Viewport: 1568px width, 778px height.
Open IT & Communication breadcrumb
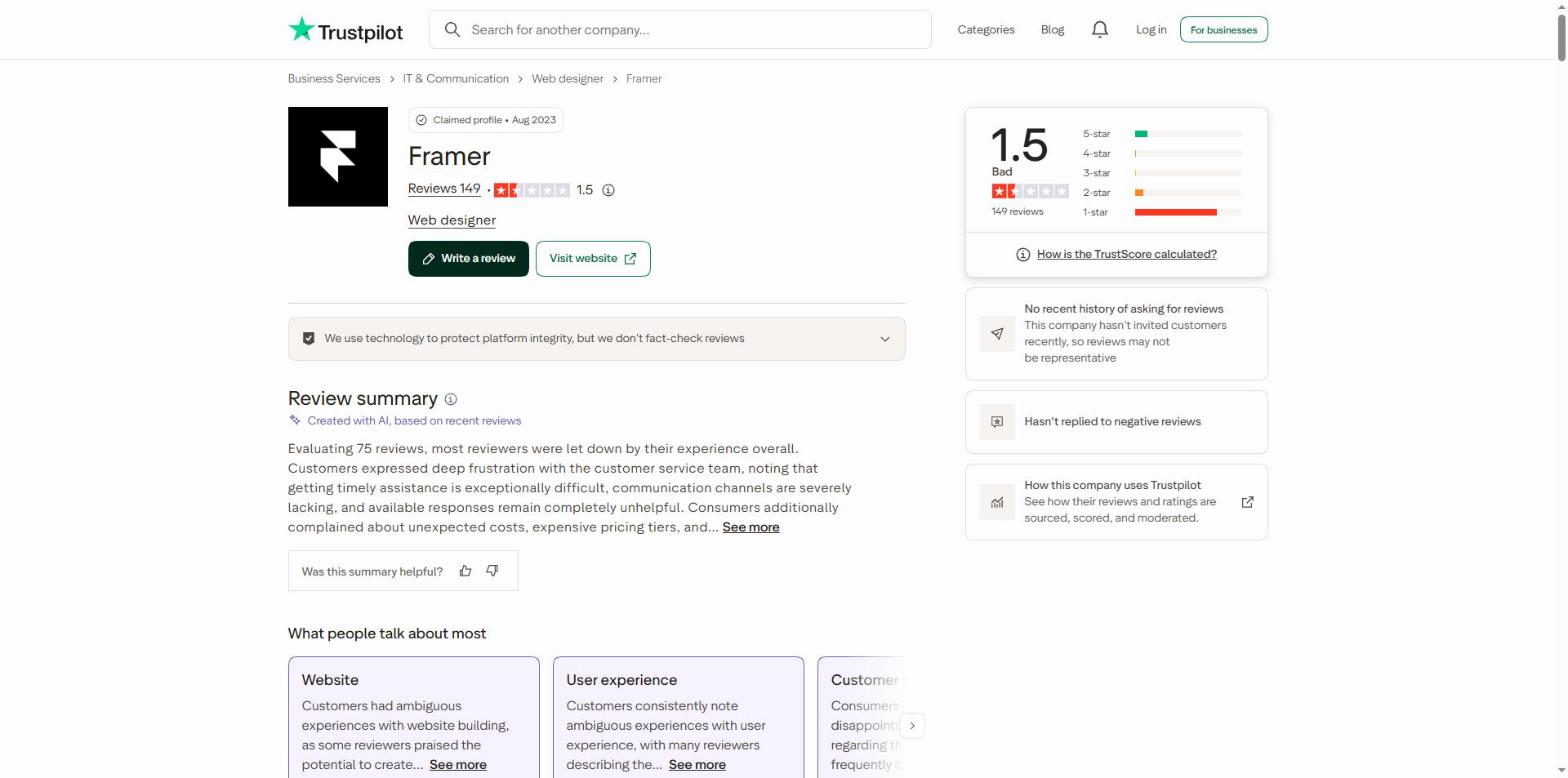pyautogui.click(x=456, y=79)
